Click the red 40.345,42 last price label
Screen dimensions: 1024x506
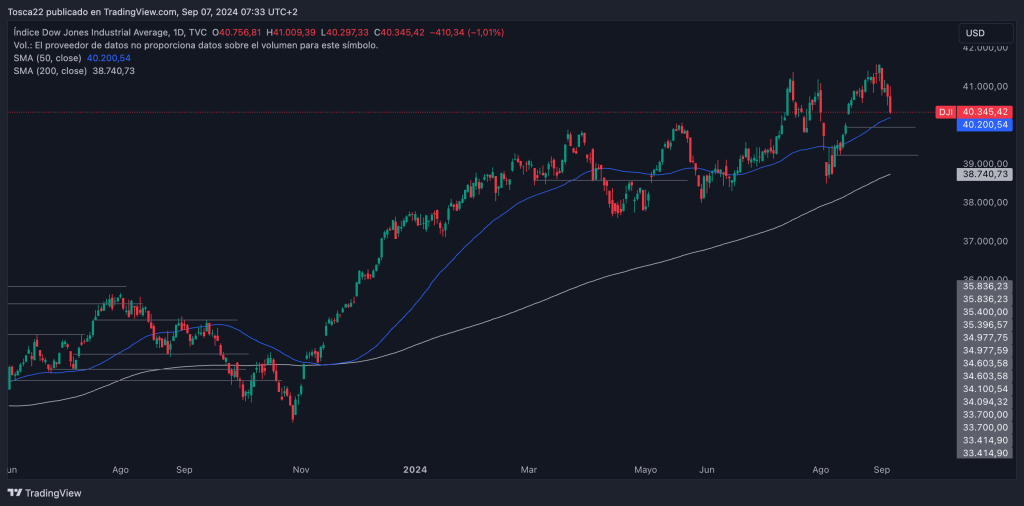tap(986, 112)
